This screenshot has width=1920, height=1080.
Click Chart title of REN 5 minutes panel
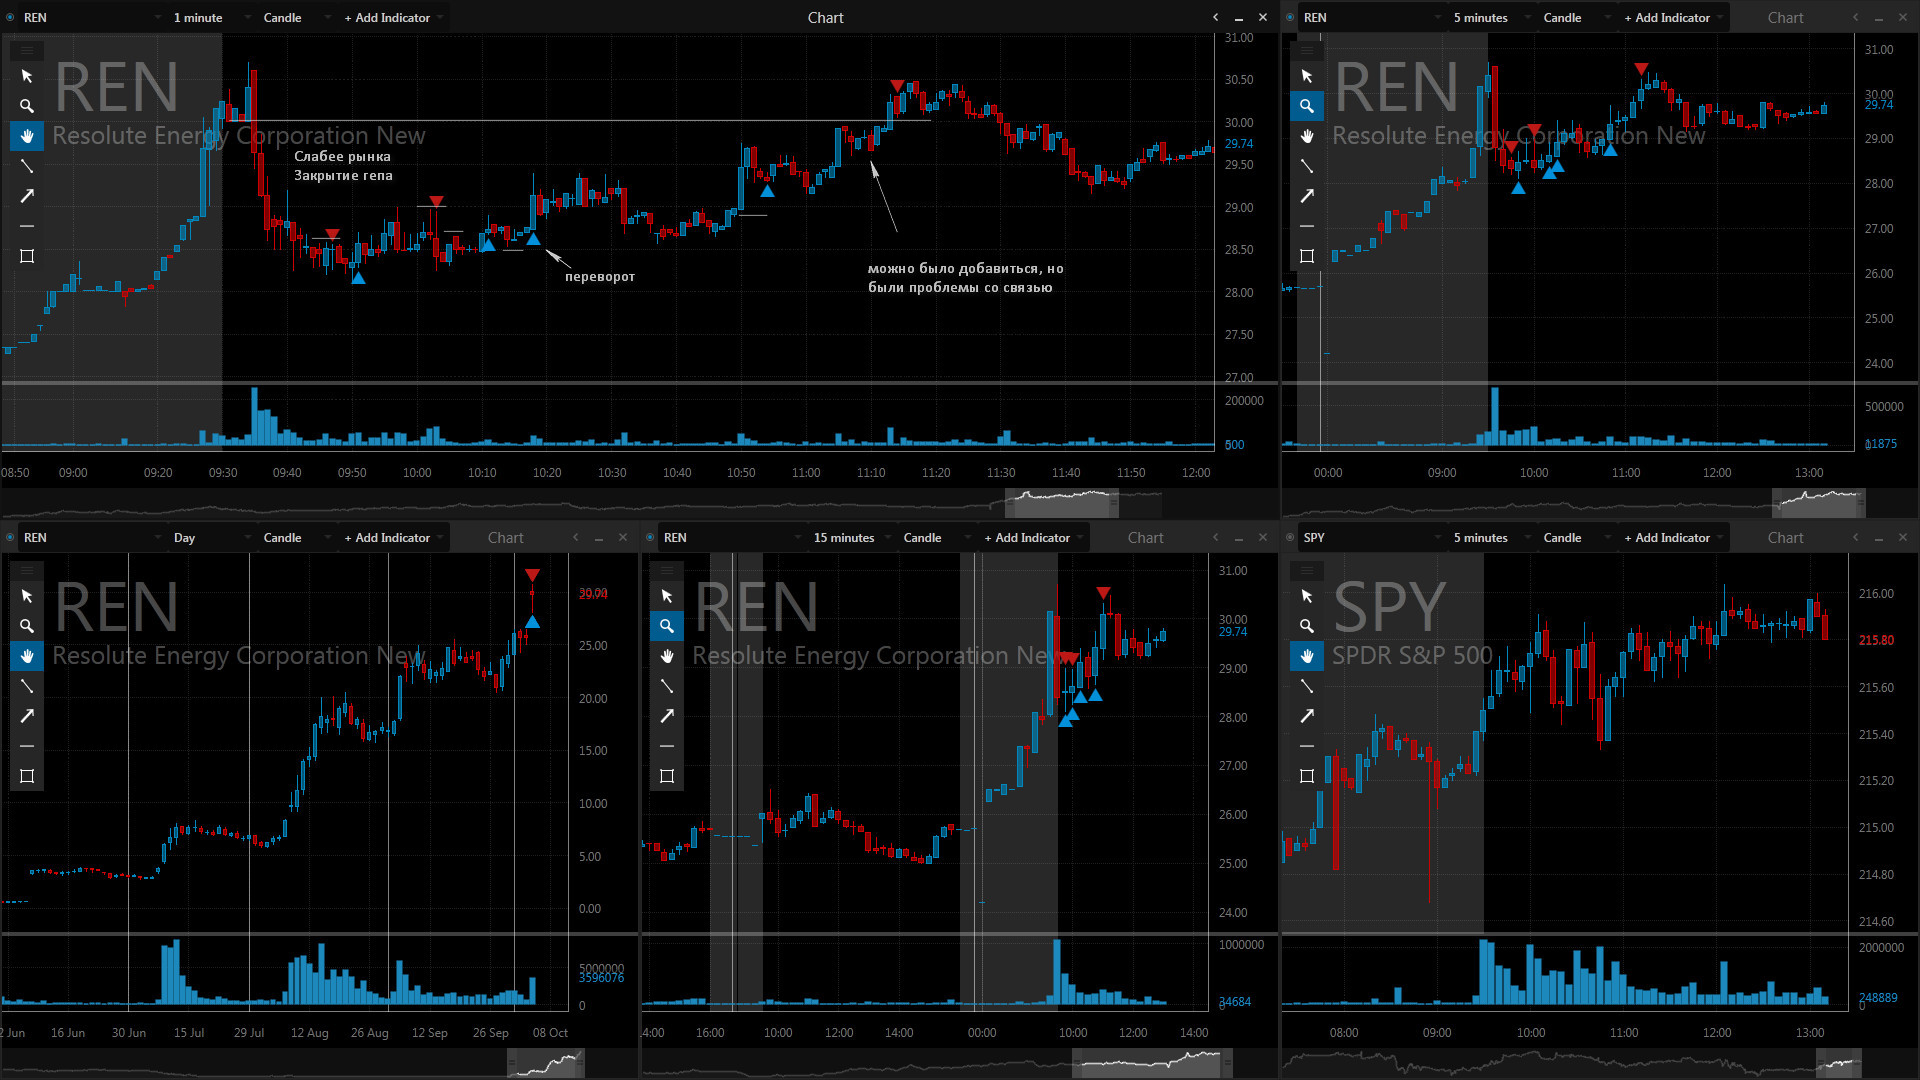1785,18
